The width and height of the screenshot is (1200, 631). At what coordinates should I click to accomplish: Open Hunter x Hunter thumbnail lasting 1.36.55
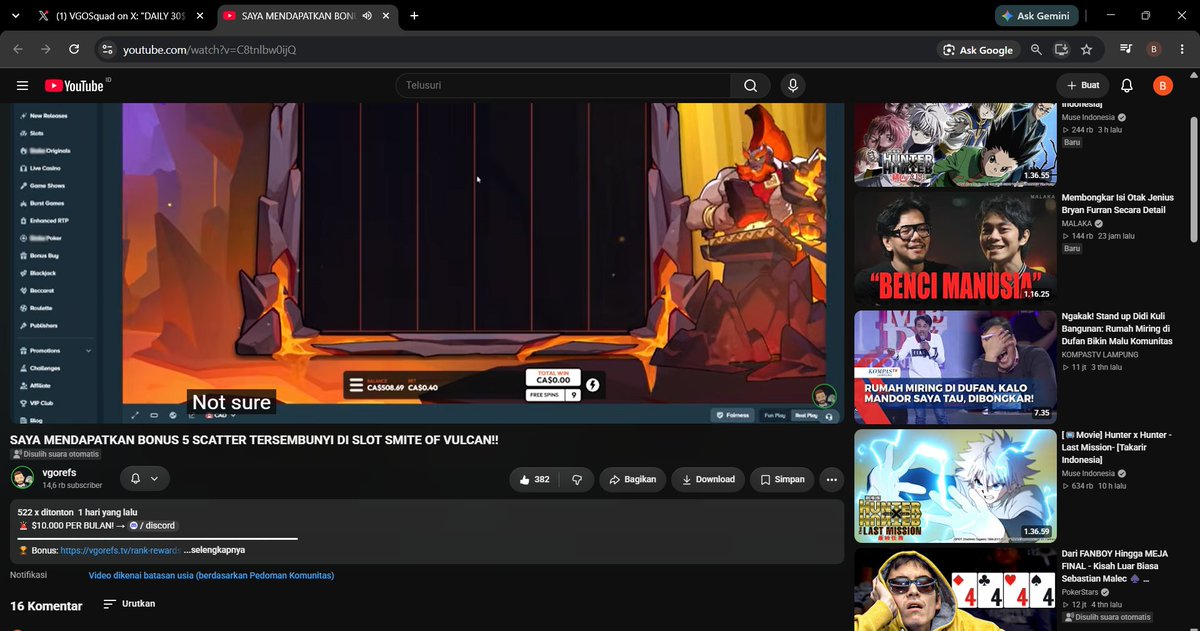click(x=955, y=145)
